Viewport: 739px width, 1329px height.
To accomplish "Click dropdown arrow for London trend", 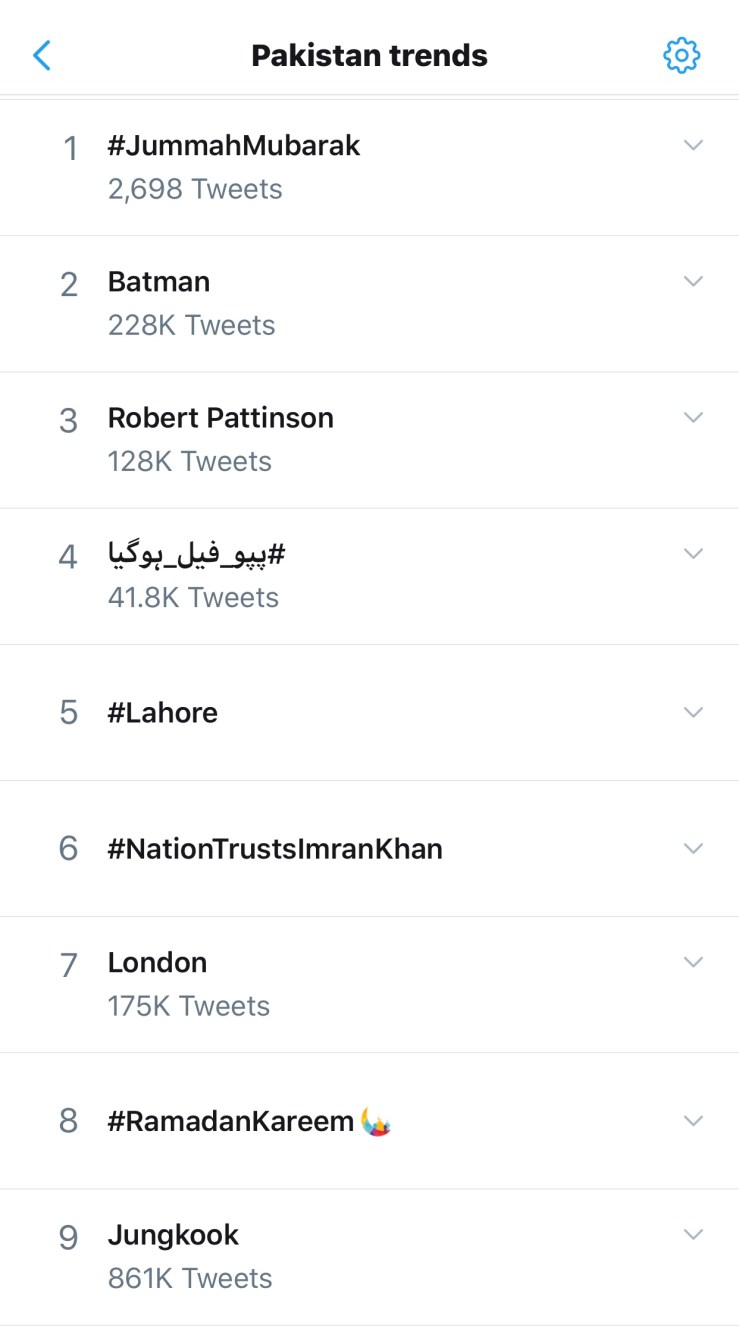I will 693,962.
